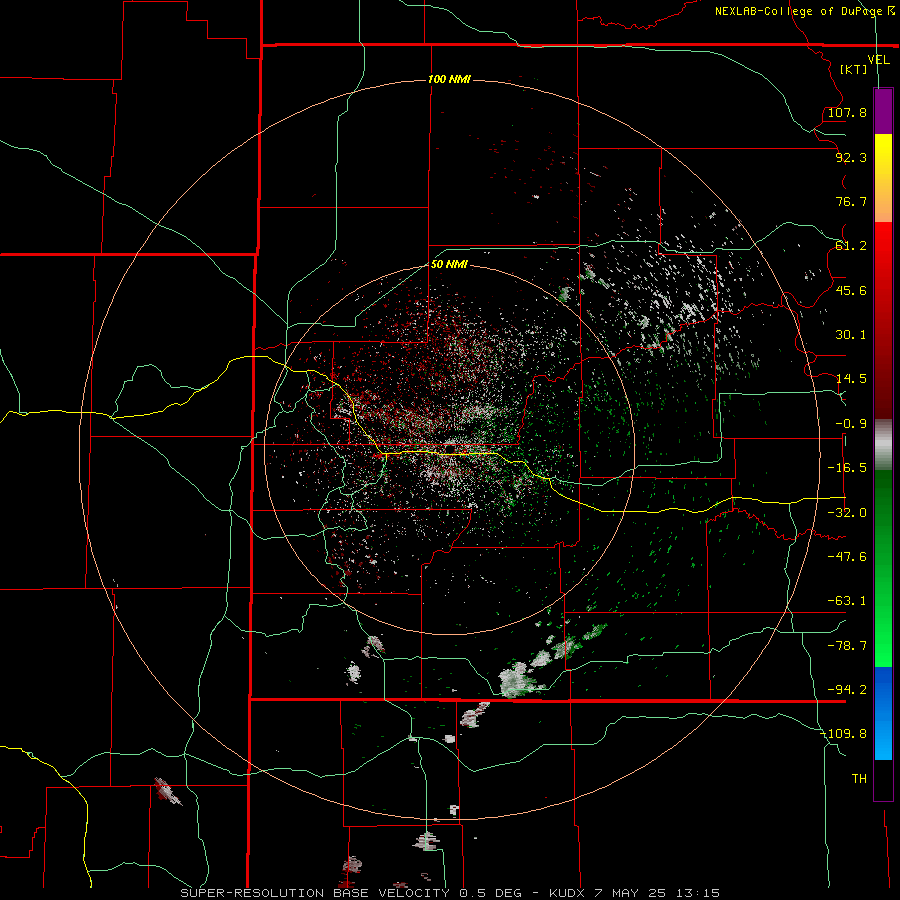Image resolution: width=900 pixels, height=900 pixels.
Task: Select the 30.1 legend value
Action: click(x=851, y=335)
